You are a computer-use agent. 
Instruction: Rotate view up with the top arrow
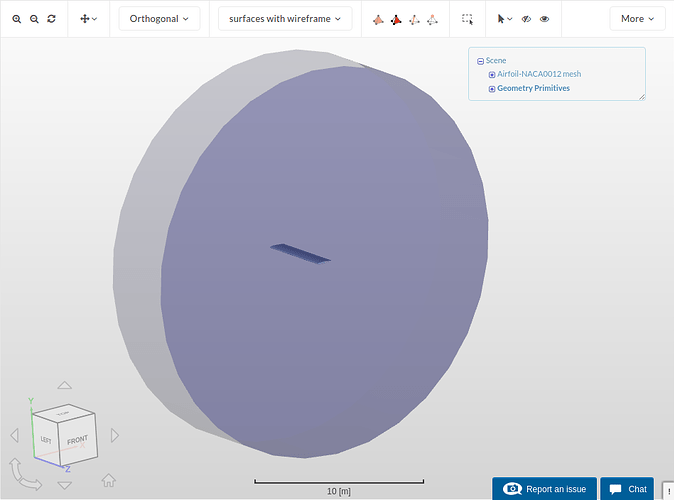pyautogui.click(x=64, y=385)
